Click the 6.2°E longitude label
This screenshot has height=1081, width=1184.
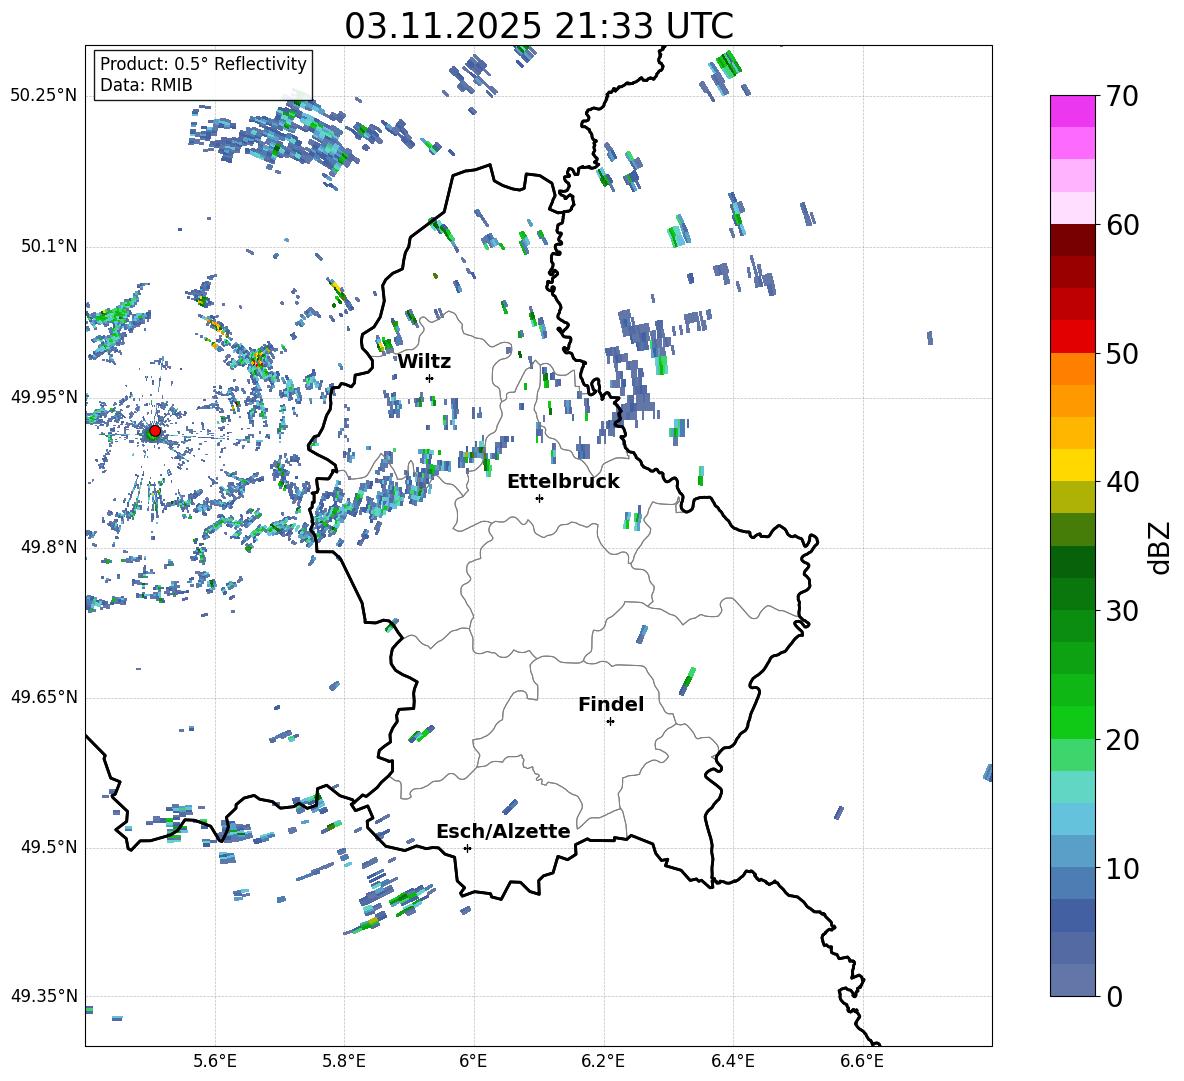[603, 1061]
